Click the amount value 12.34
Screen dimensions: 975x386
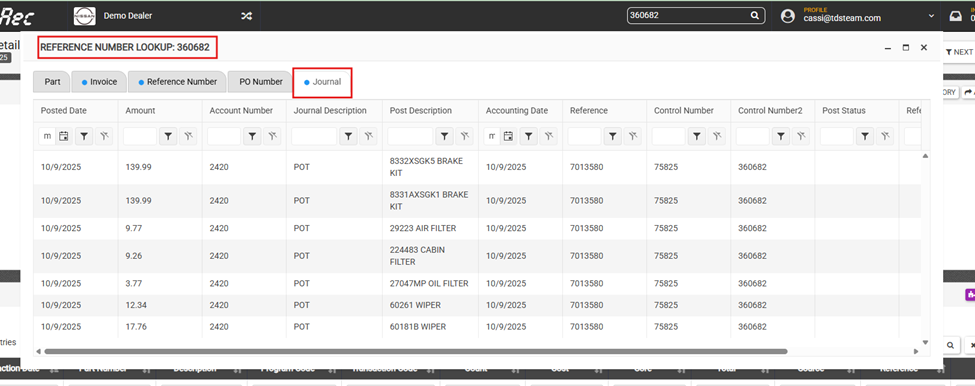(x=136, y=305)
